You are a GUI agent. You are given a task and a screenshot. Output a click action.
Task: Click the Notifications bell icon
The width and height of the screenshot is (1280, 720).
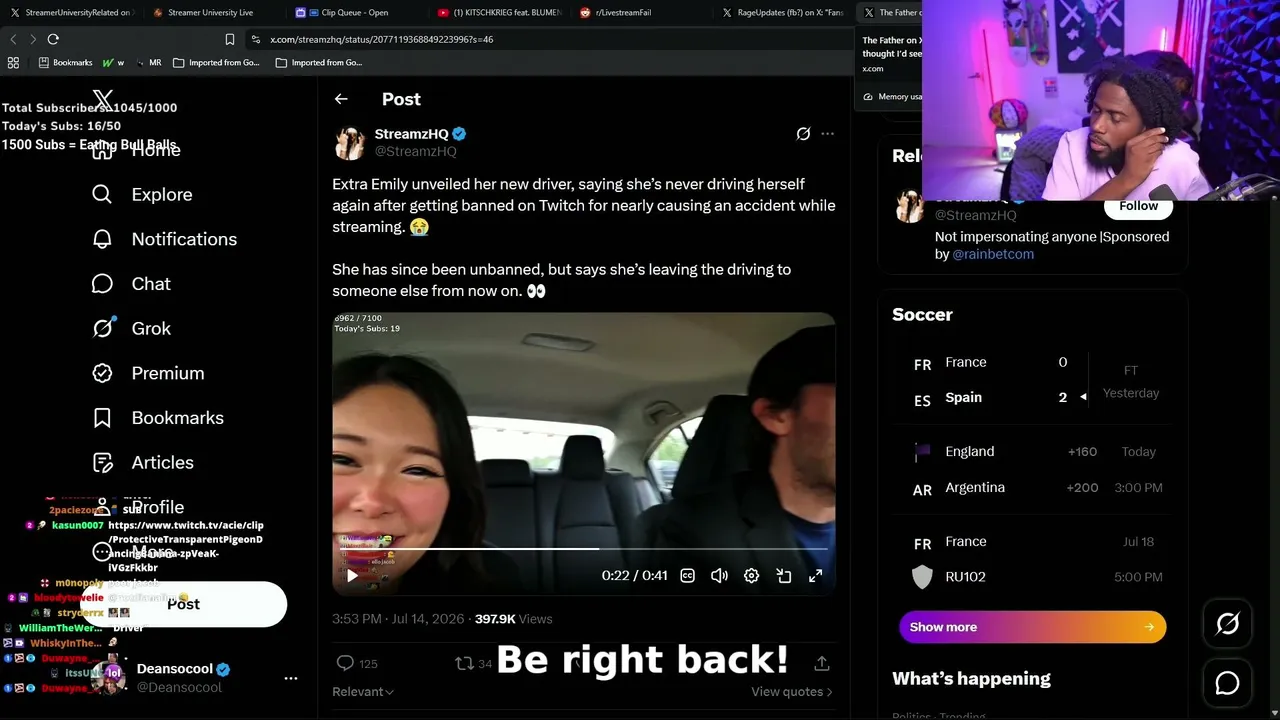tap(102, 239)
